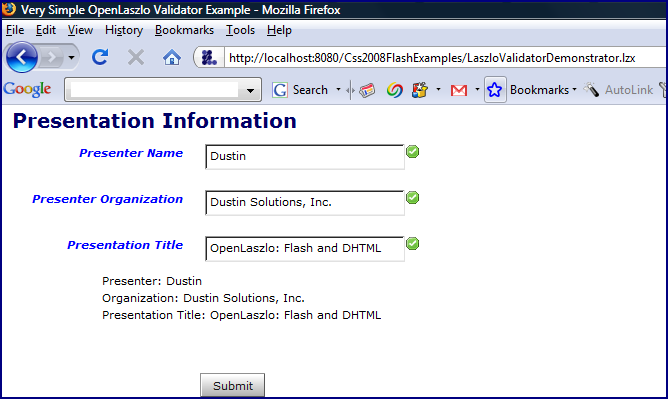668x399 pixels.
Task: Click the site identity icon in address bar
Action: tap(209, 57)
